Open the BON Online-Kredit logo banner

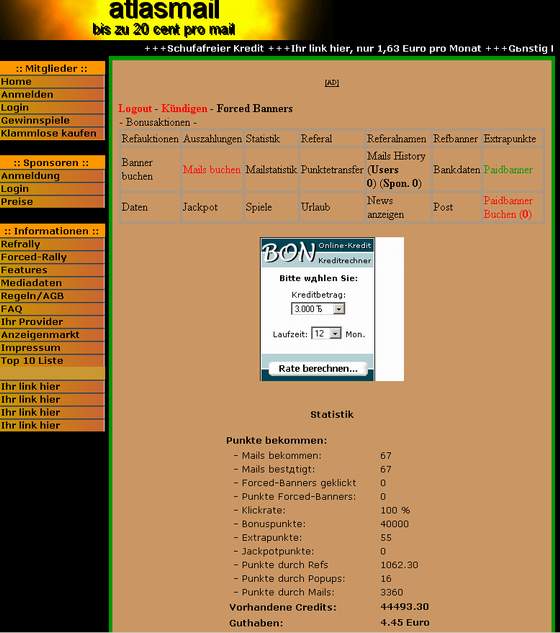[317, 253]
